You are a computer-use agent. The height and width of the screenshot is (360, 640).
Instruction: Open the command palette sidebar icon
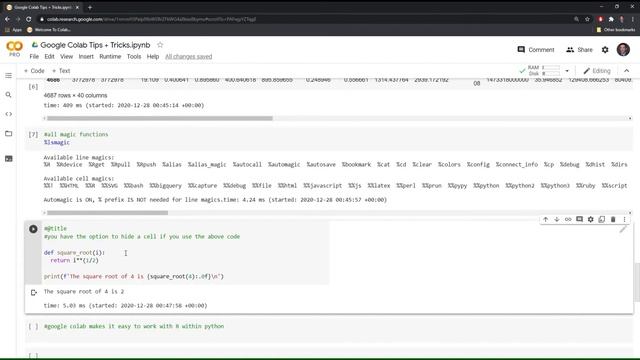pos(9,158)
